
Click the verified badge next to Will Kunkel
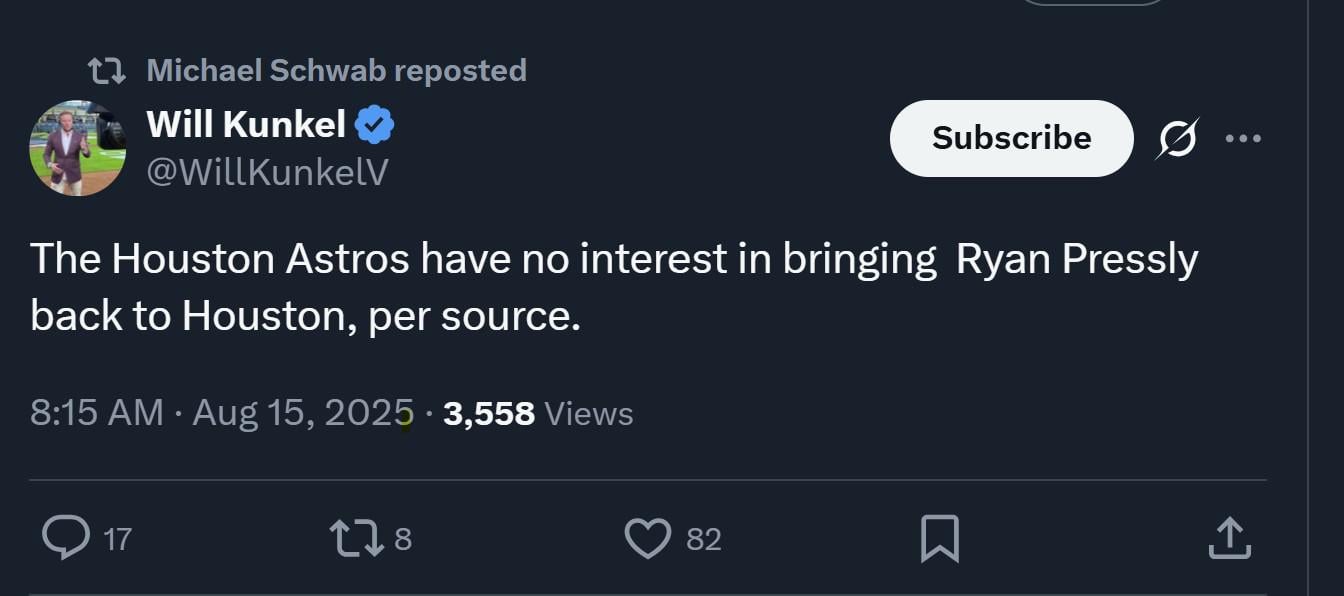375,122
